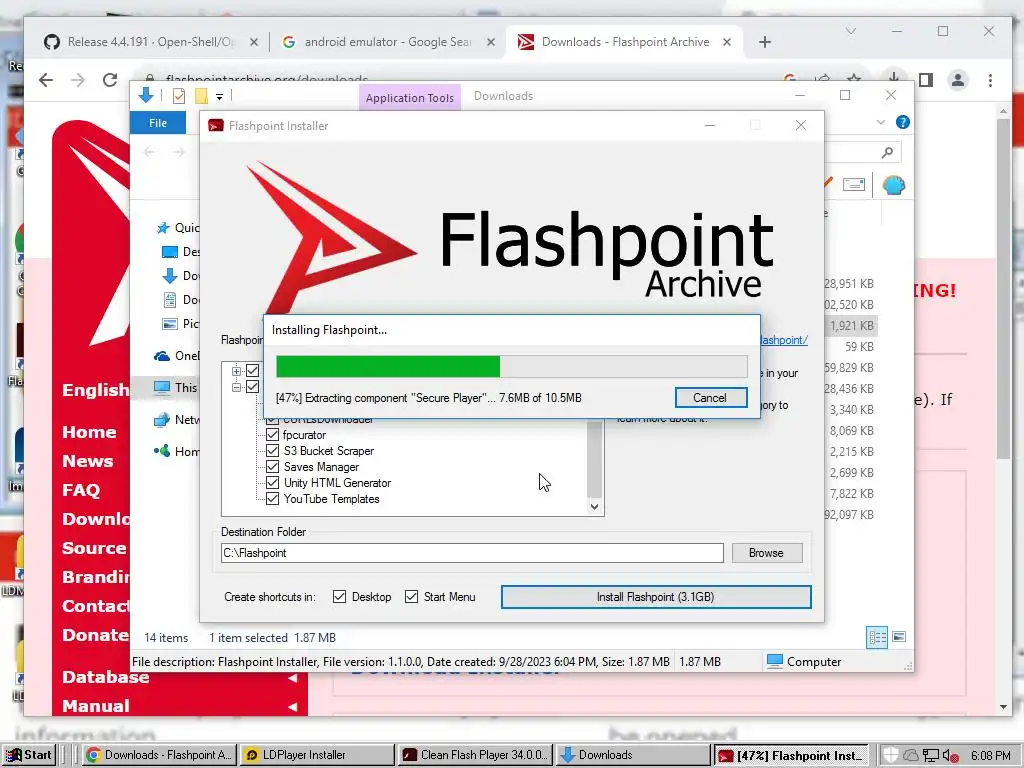Click the 28,951 KB file size entry
The width and height of the screenshot is (1024, 768).
click(x=849, y=283)
